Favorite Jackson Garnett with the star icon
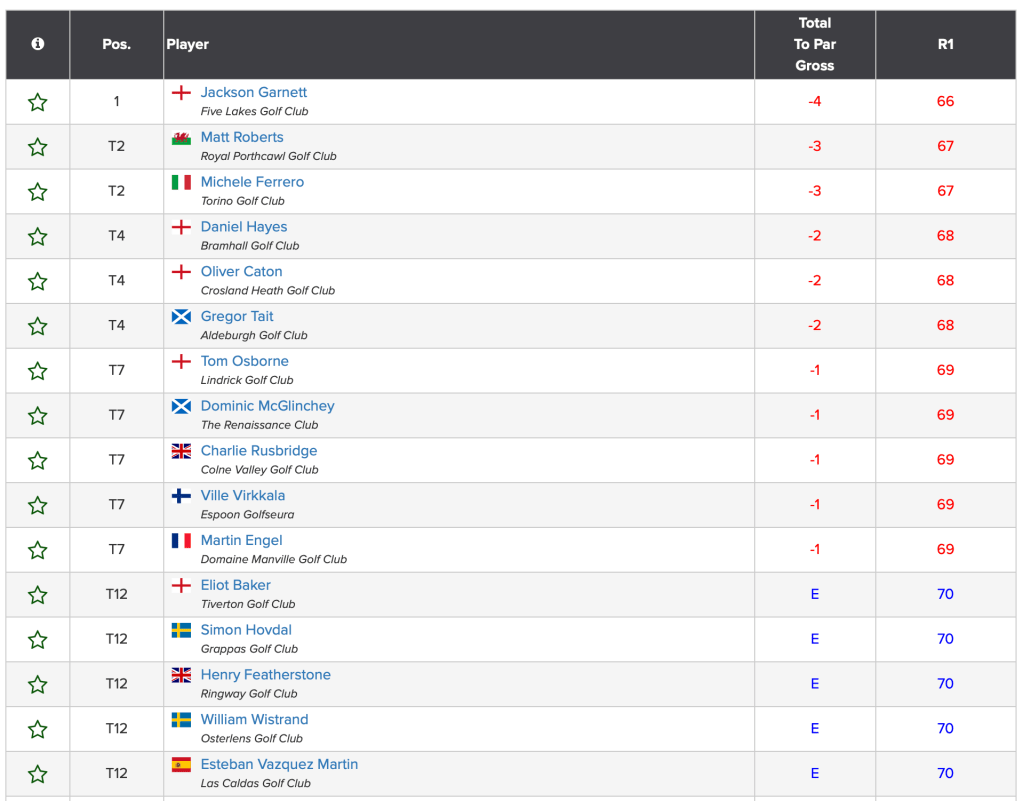Viewport: 1023px width, 801px height. [x=38, y=102]
